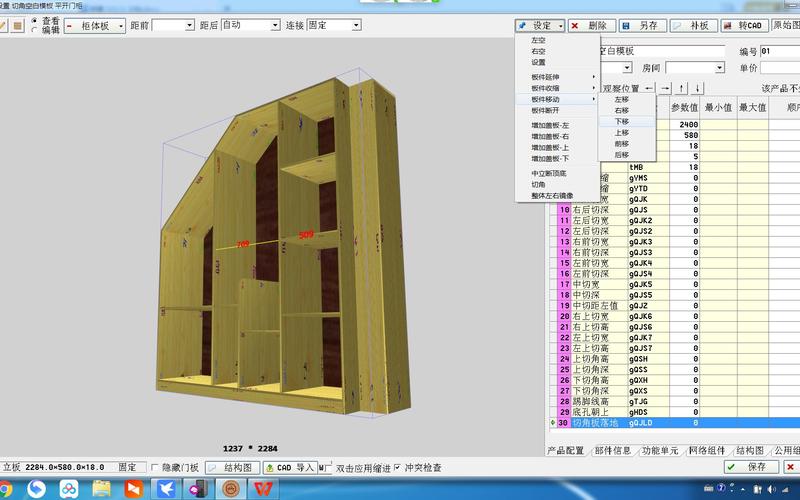This screenshot has height=500, width=800.
Task: Click the 原始图 button
Action: tap(786, 26)
